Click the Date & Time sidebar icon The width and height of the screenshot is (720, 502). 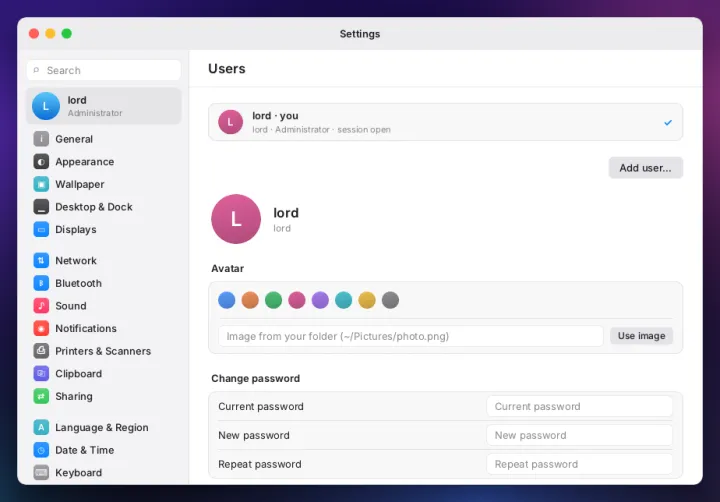pyautogui.click(x=41, y=450)
